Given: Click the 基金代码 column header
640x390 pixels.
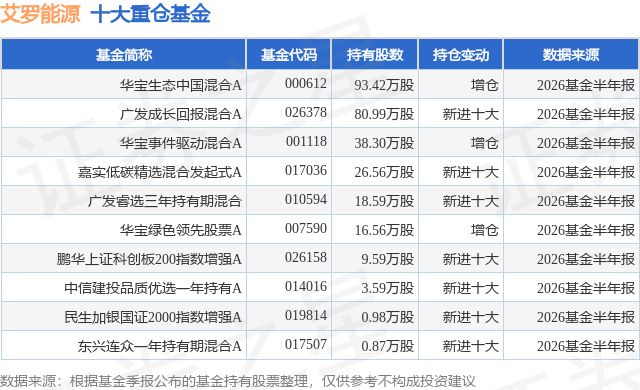Looking at the screenshot, I should (289, 55).
